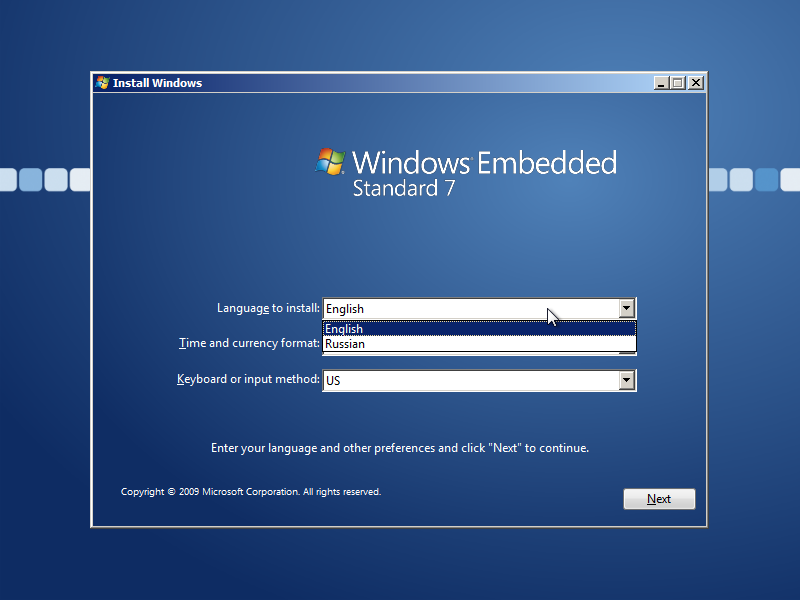Select English in the language dropdown list
Screen dimensions: 800x600
coord(479,329)
